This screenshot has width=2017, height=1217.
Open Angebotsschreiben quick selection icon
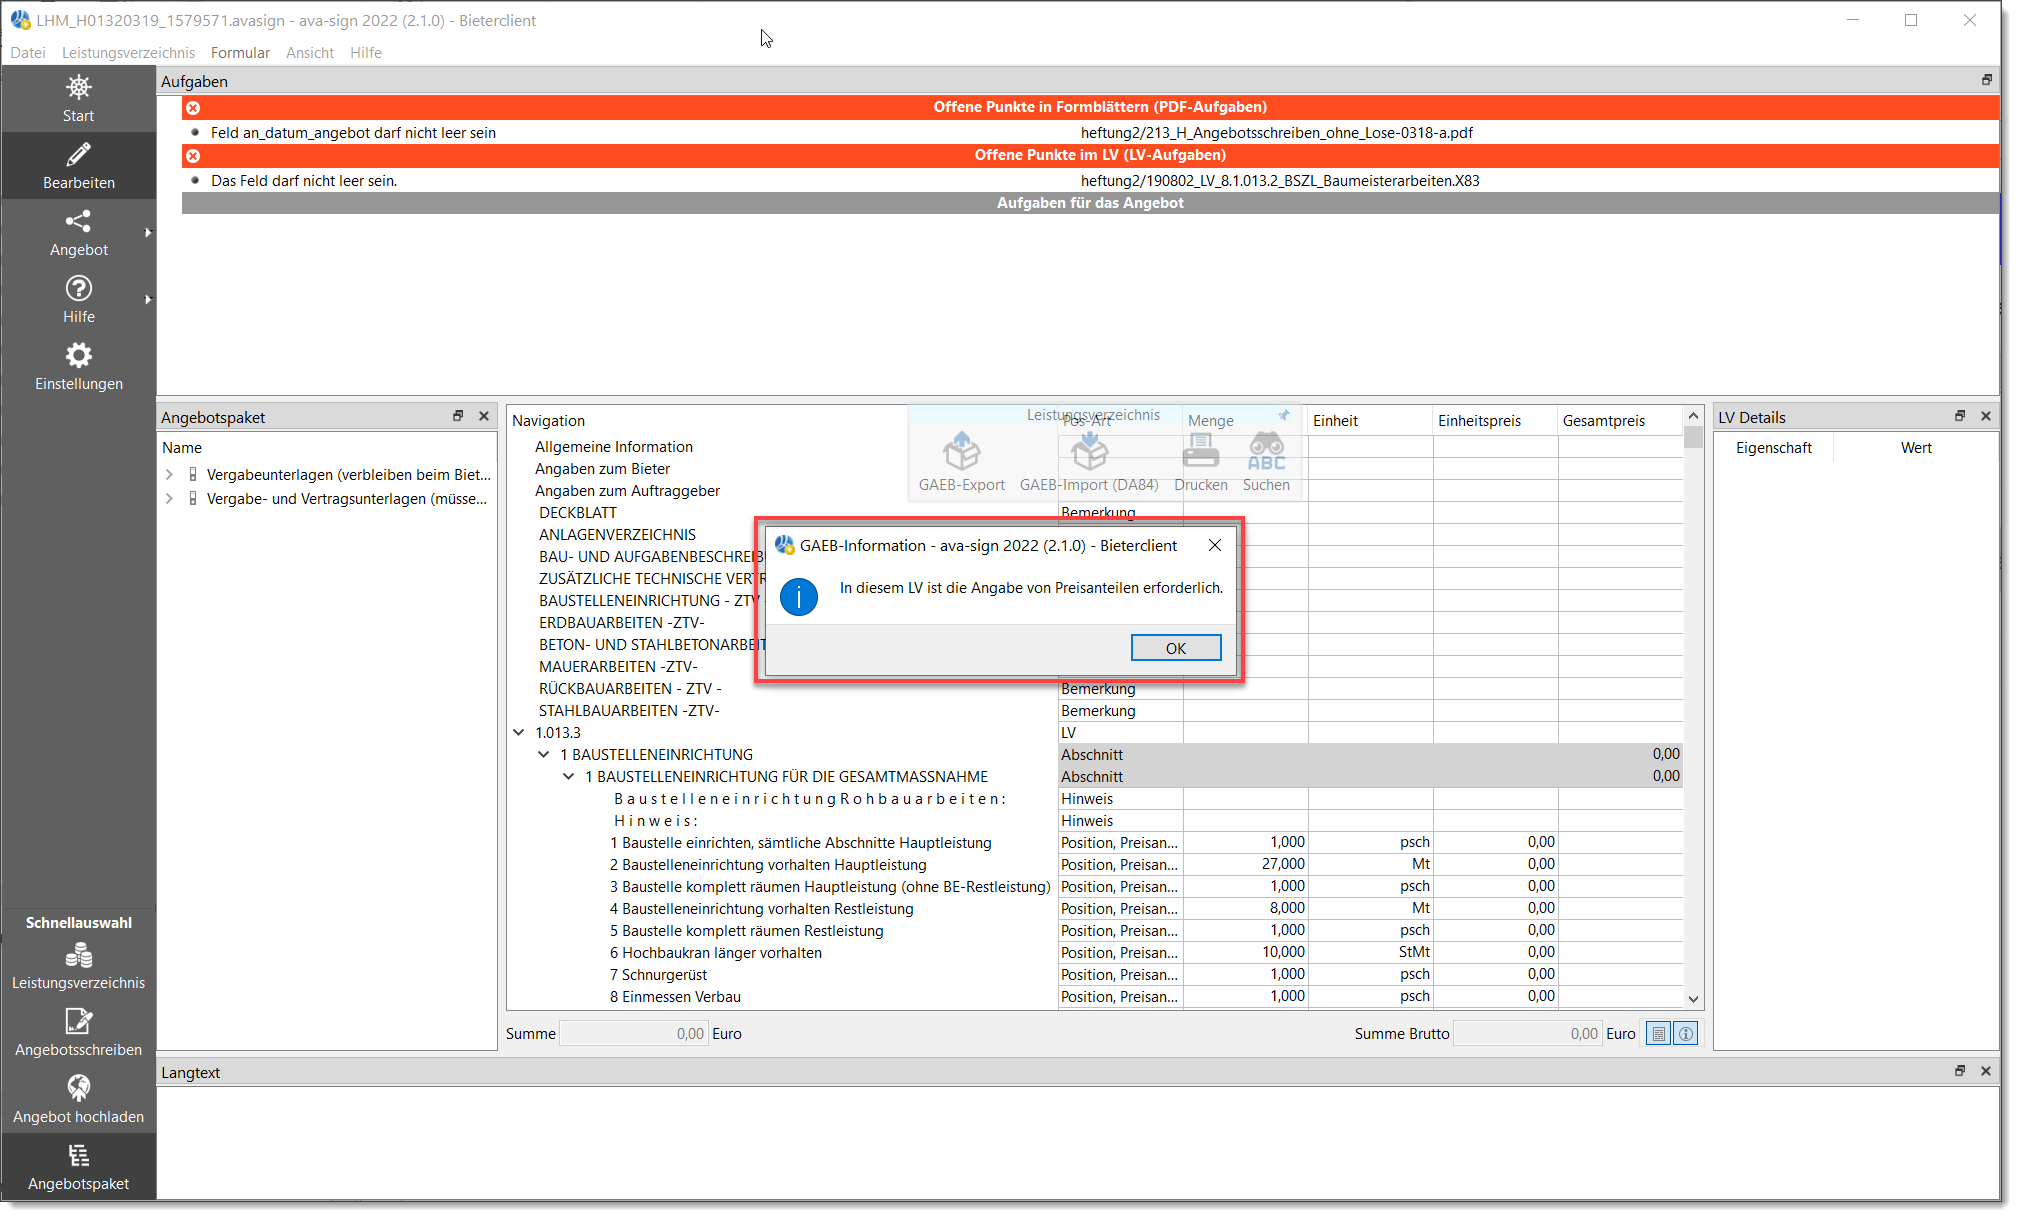click(x=78, y=1021)
